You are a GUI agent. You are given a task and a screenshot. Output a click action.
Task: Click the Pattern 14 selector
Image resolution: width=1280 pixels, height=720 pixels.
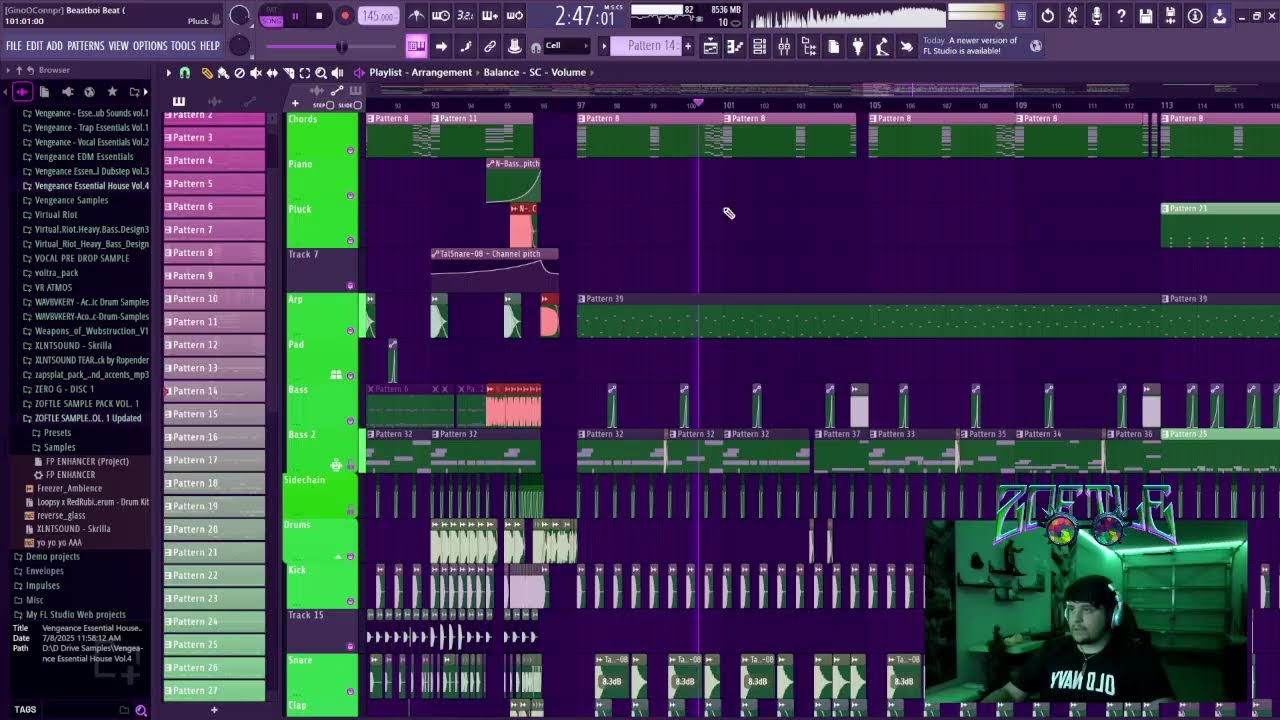click(x=645, y=46)
